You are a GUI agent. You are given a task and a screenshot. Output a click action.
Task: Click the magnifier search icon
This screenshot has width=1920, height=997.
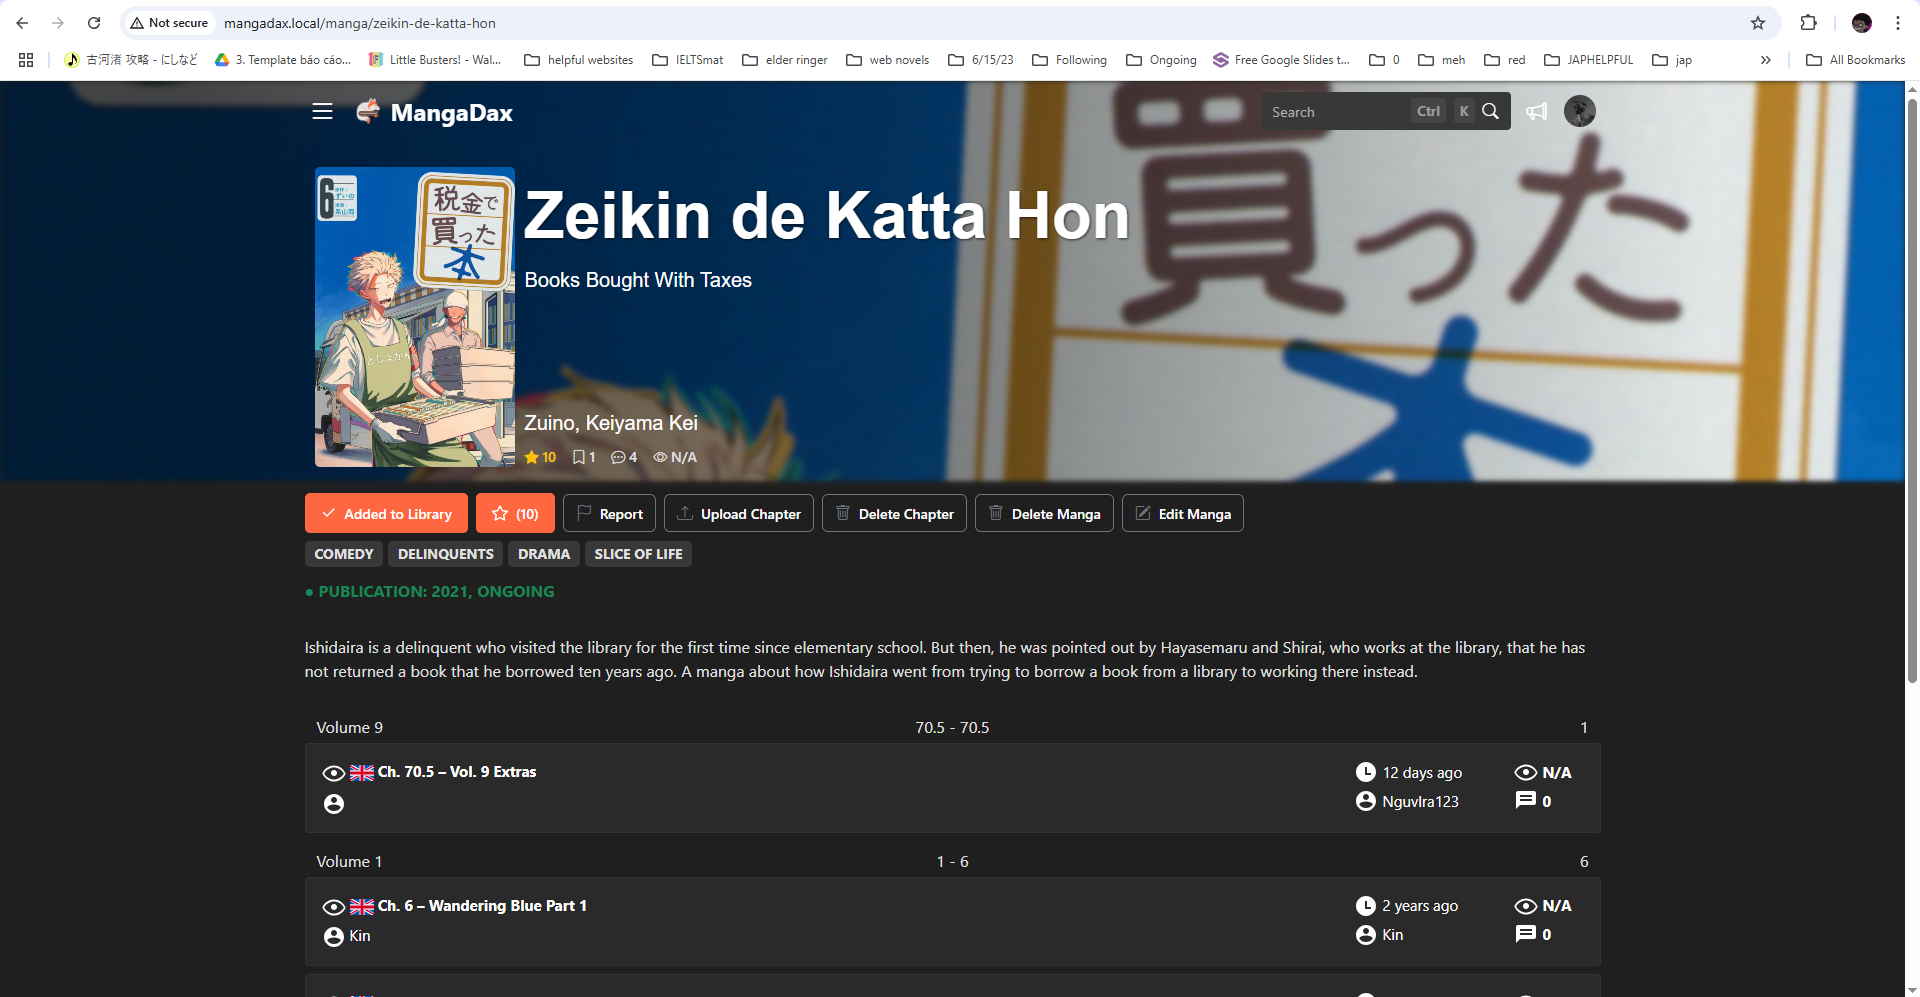point(1490,111)
